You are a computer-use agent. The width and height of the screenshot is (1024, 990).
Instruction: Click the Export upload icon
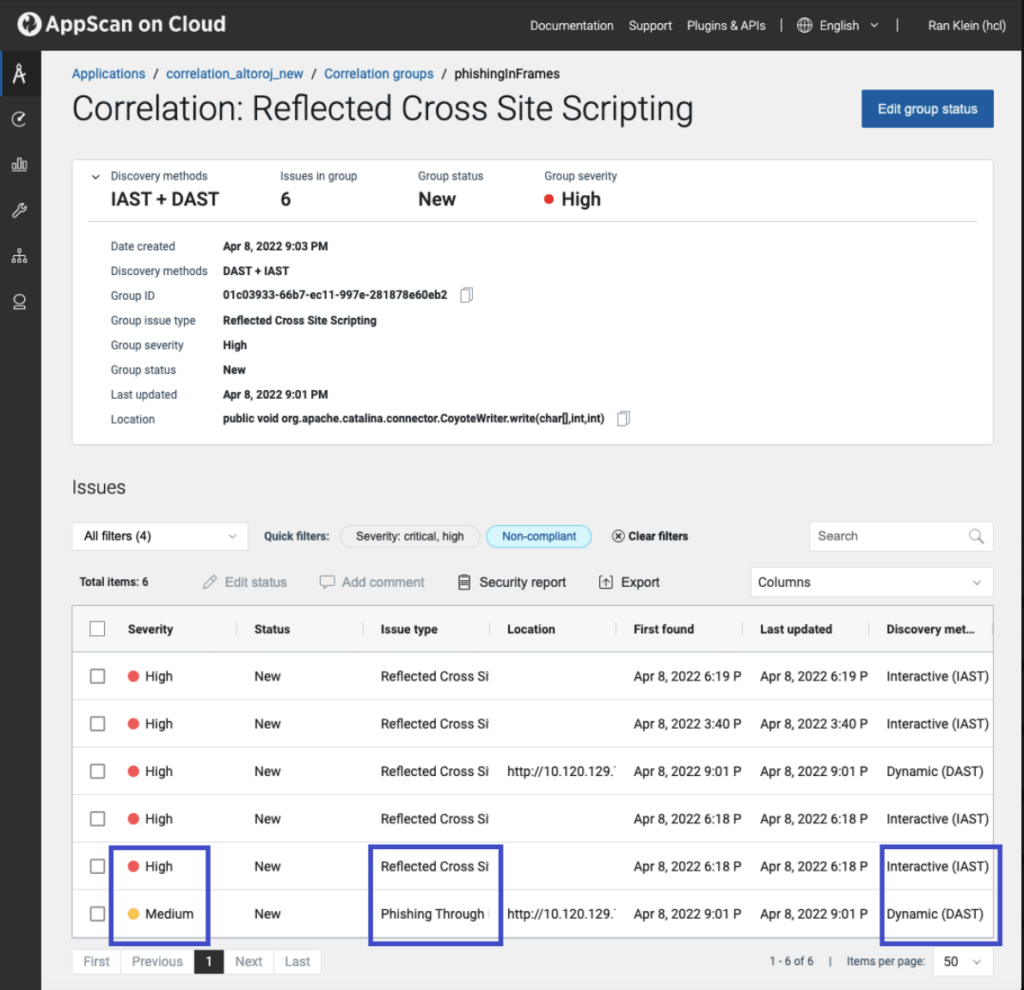pos(605,582)
